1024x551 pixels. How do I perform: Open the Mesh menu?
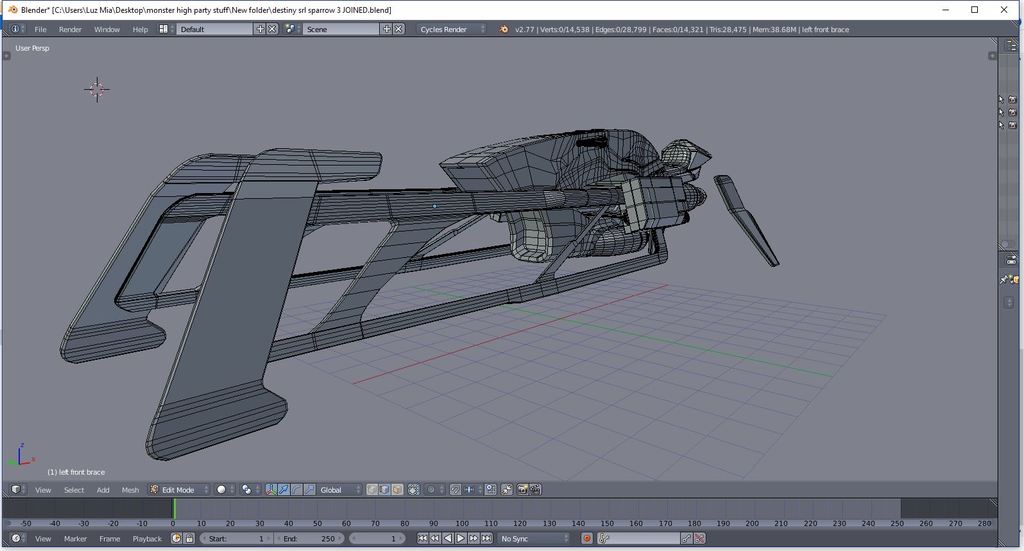(x=130, y=490)
